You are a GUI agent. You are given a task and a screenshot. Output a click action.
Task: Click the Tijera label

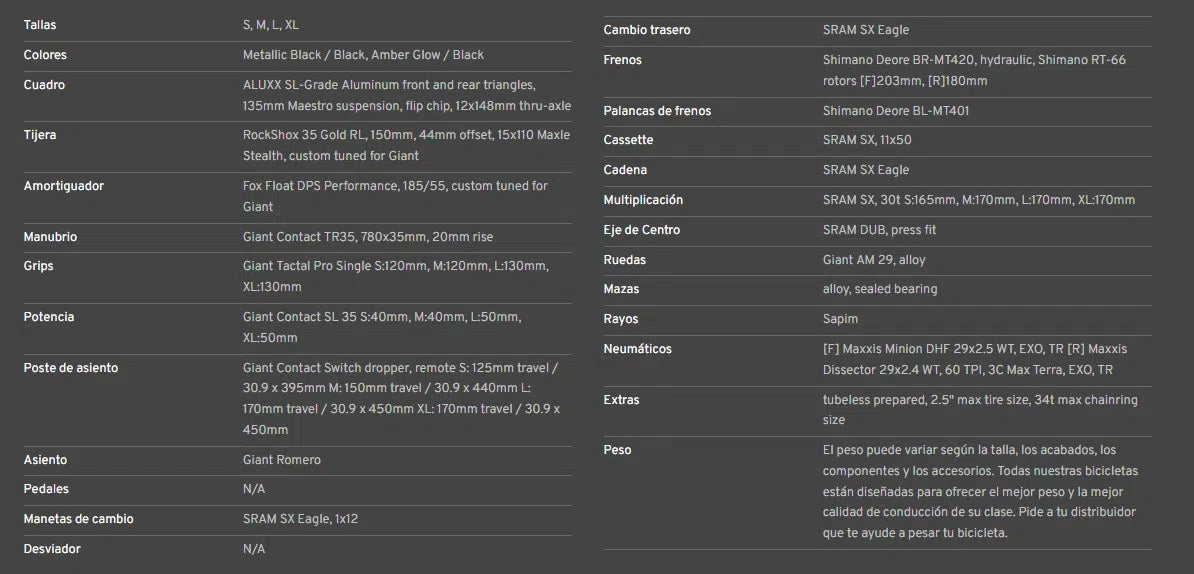coord(40,135)
